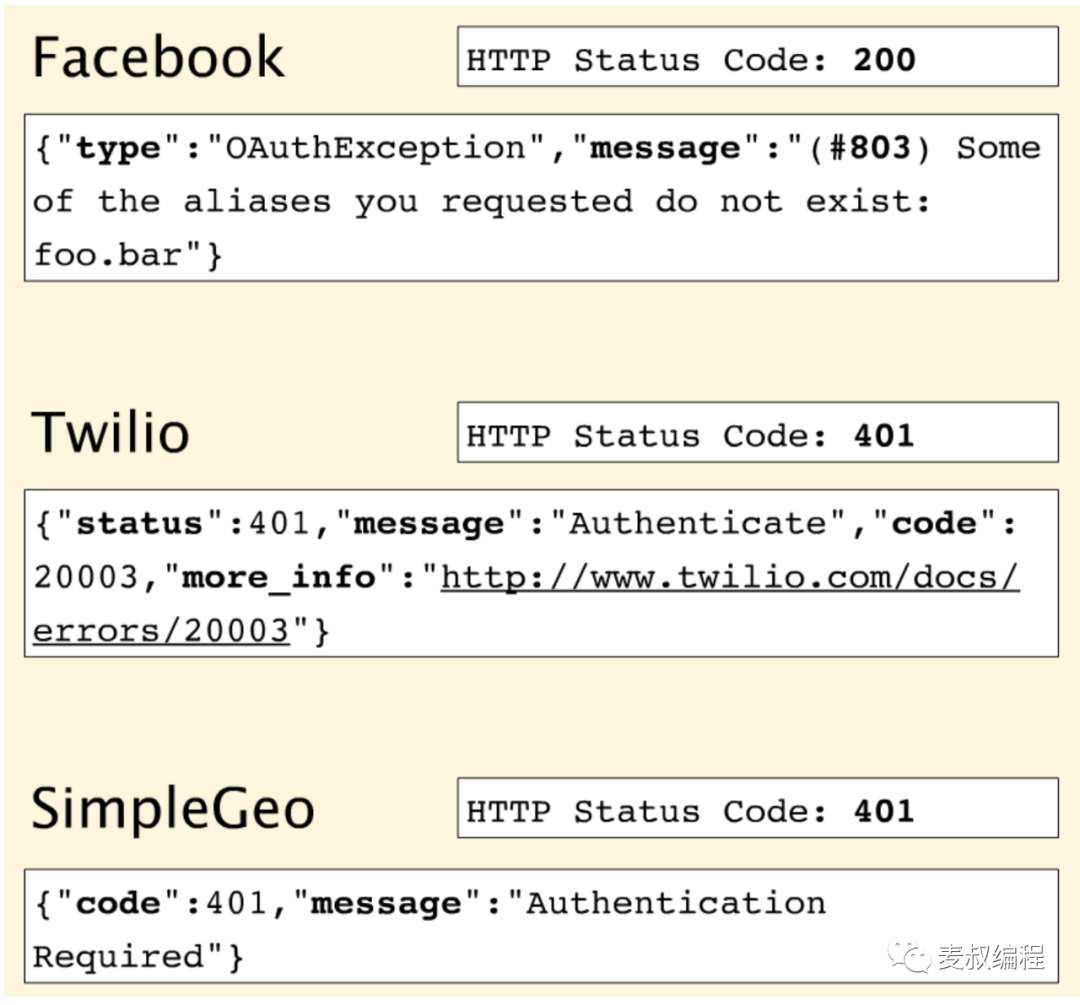Select the HTTP Status Code: 200 box
The width and height of the screenshot is (1080, 1005).
pos(758,56)
